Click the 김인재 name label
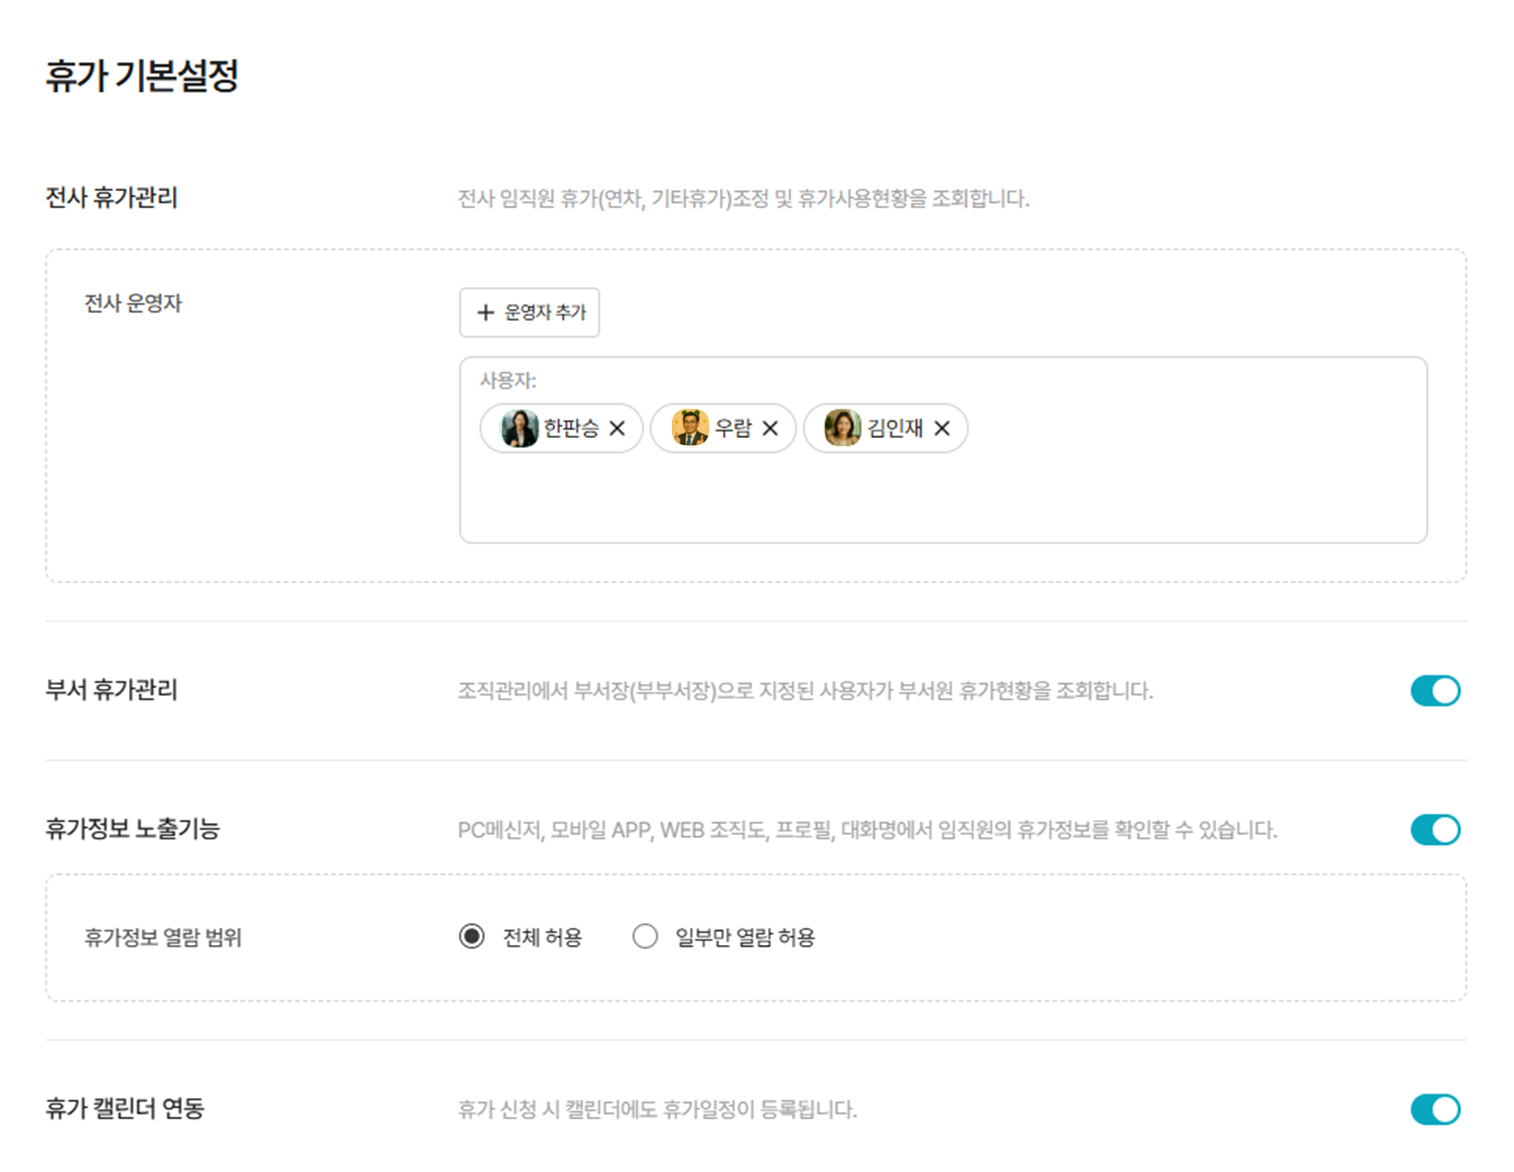 pyautogui.click(x=895, y=428)
